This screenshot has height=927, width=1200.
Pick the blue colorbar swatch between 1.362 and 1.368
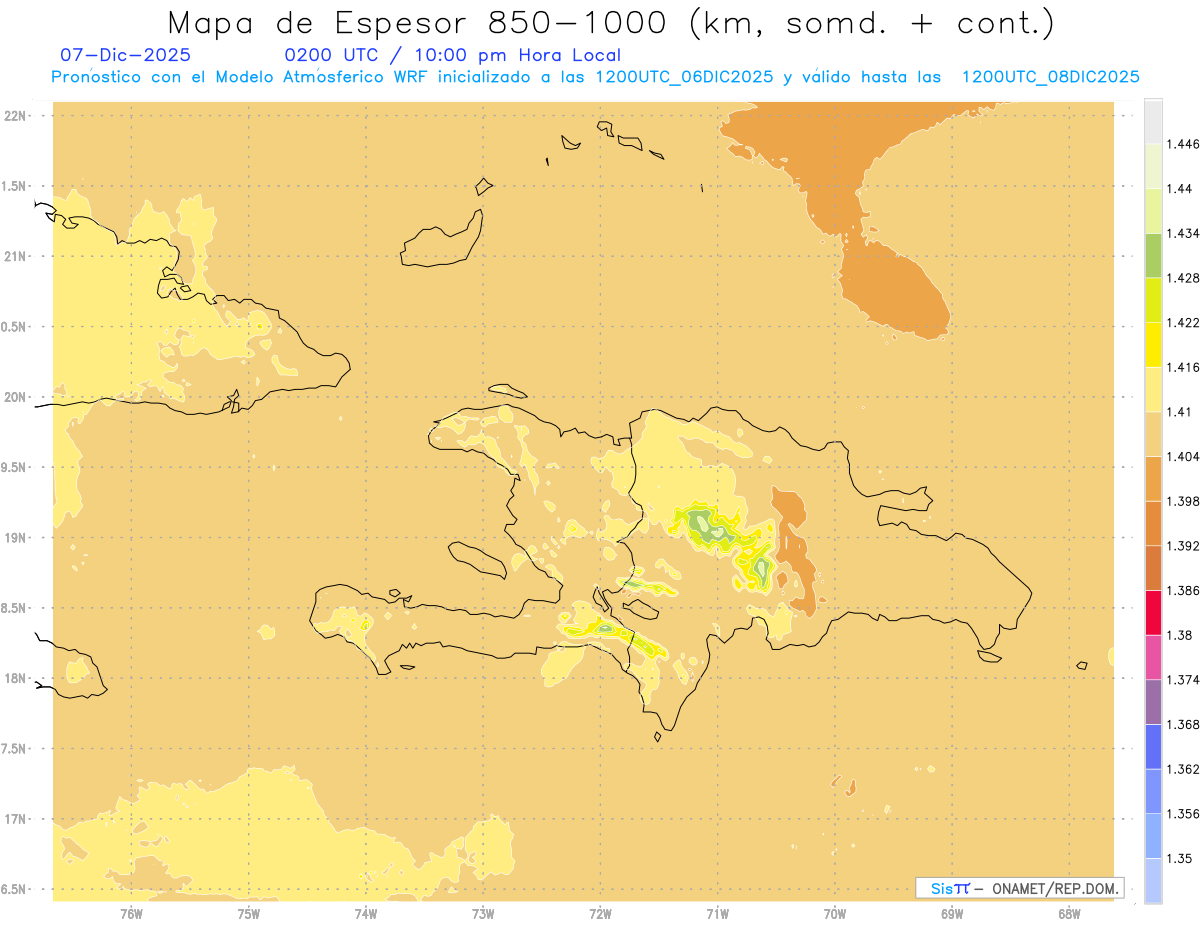click(1153, 746)
